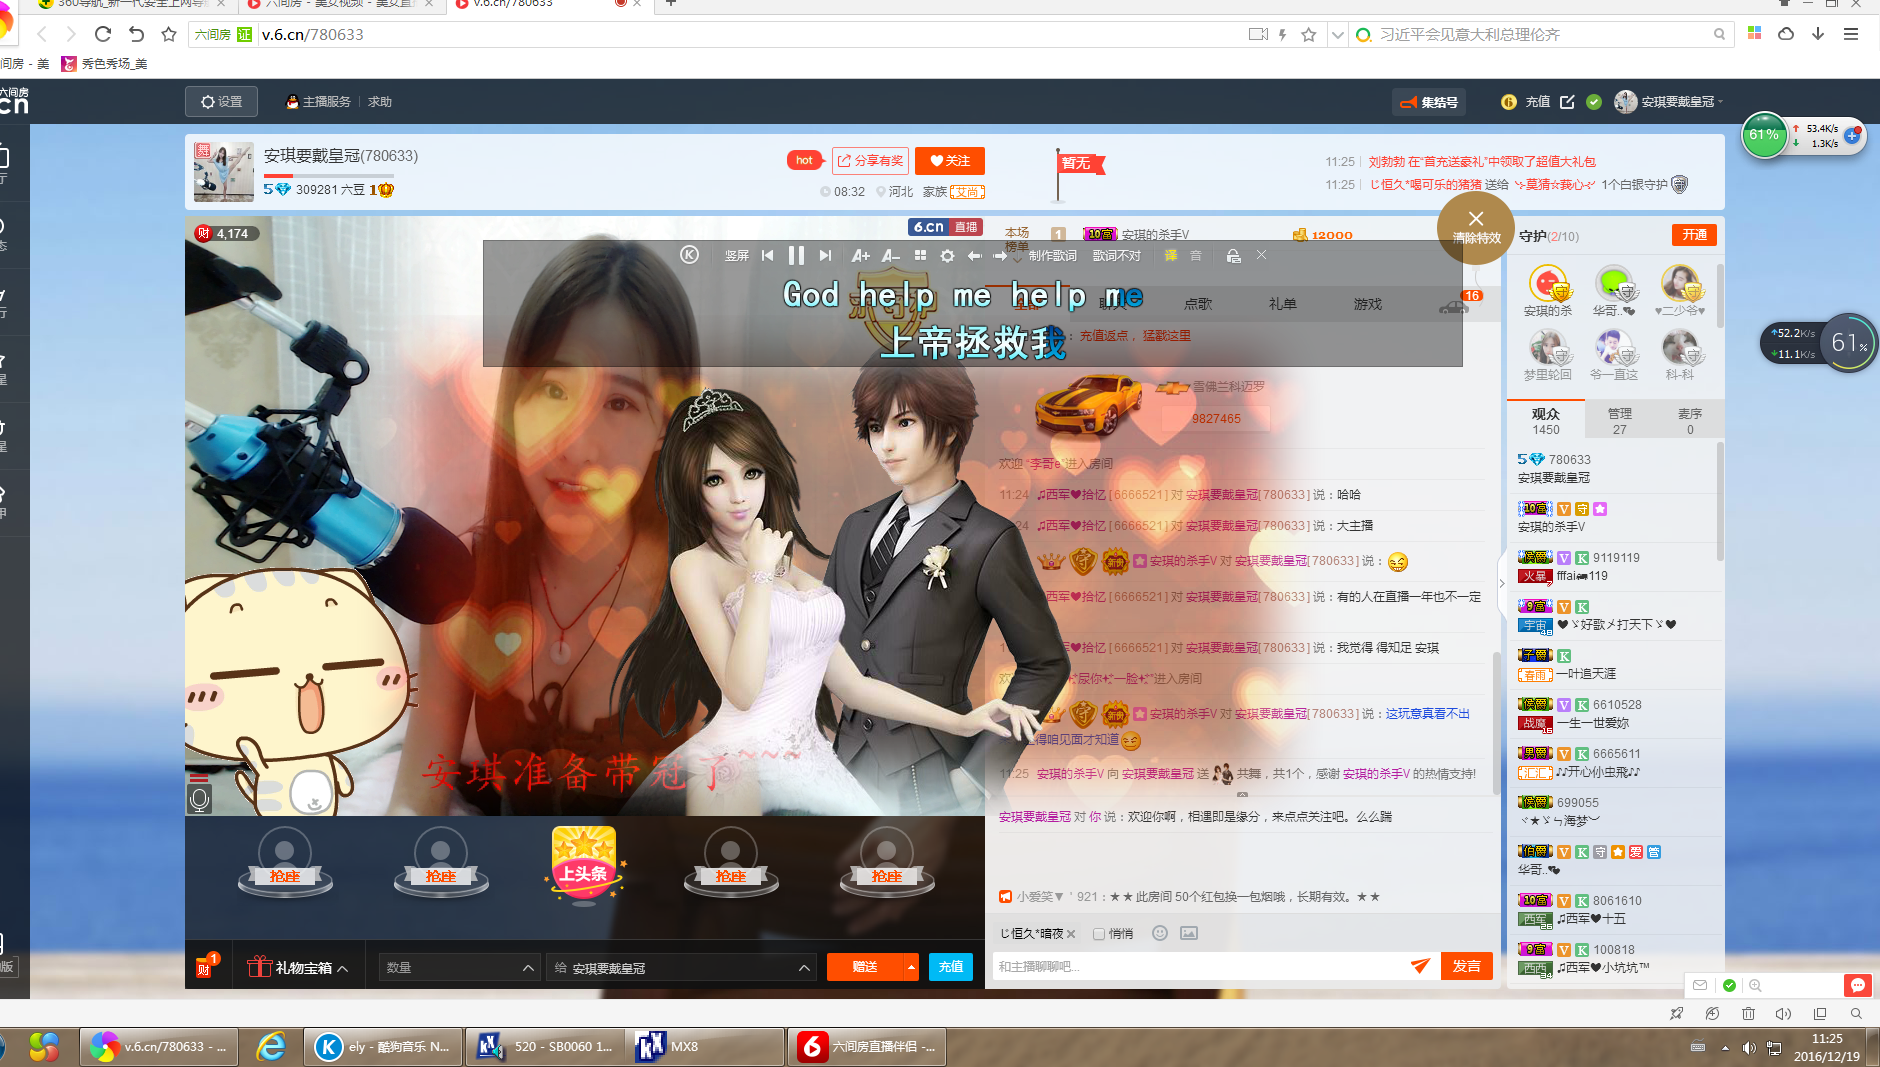Click 充值 in top navigation

[1538, 102]
